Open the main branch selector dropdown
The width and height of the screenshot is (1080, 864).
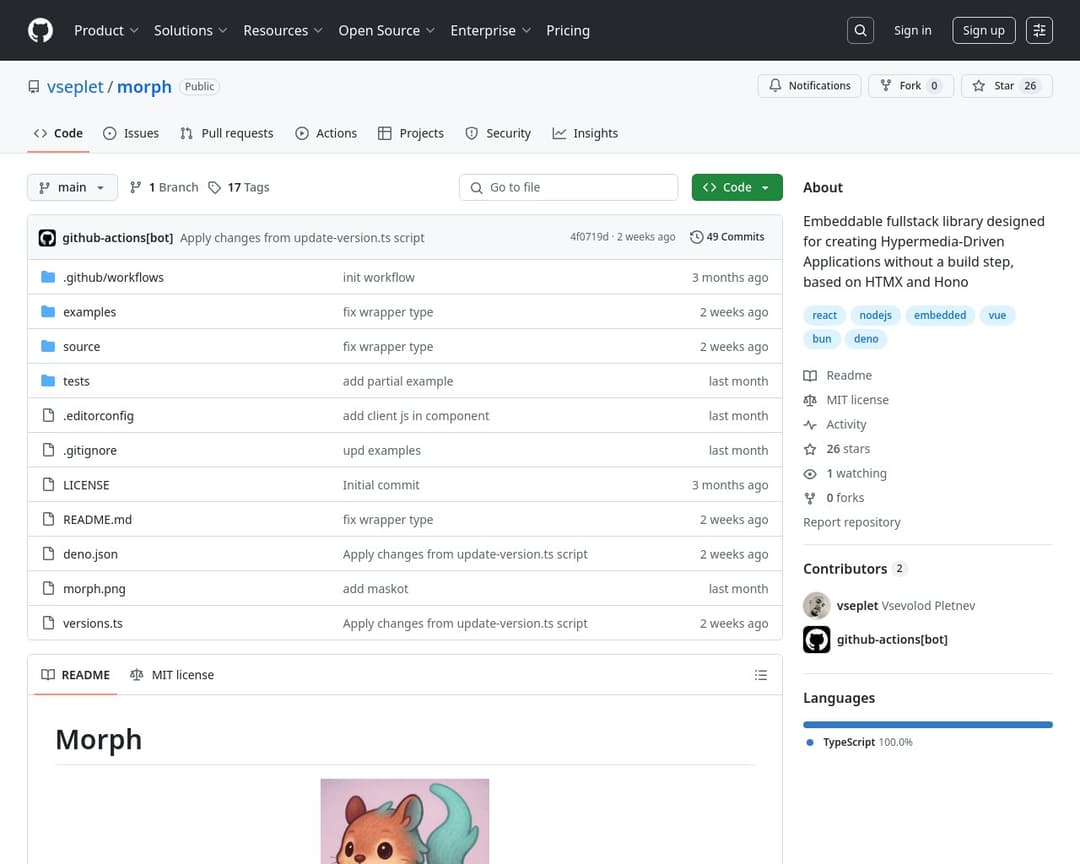(72, 187)
